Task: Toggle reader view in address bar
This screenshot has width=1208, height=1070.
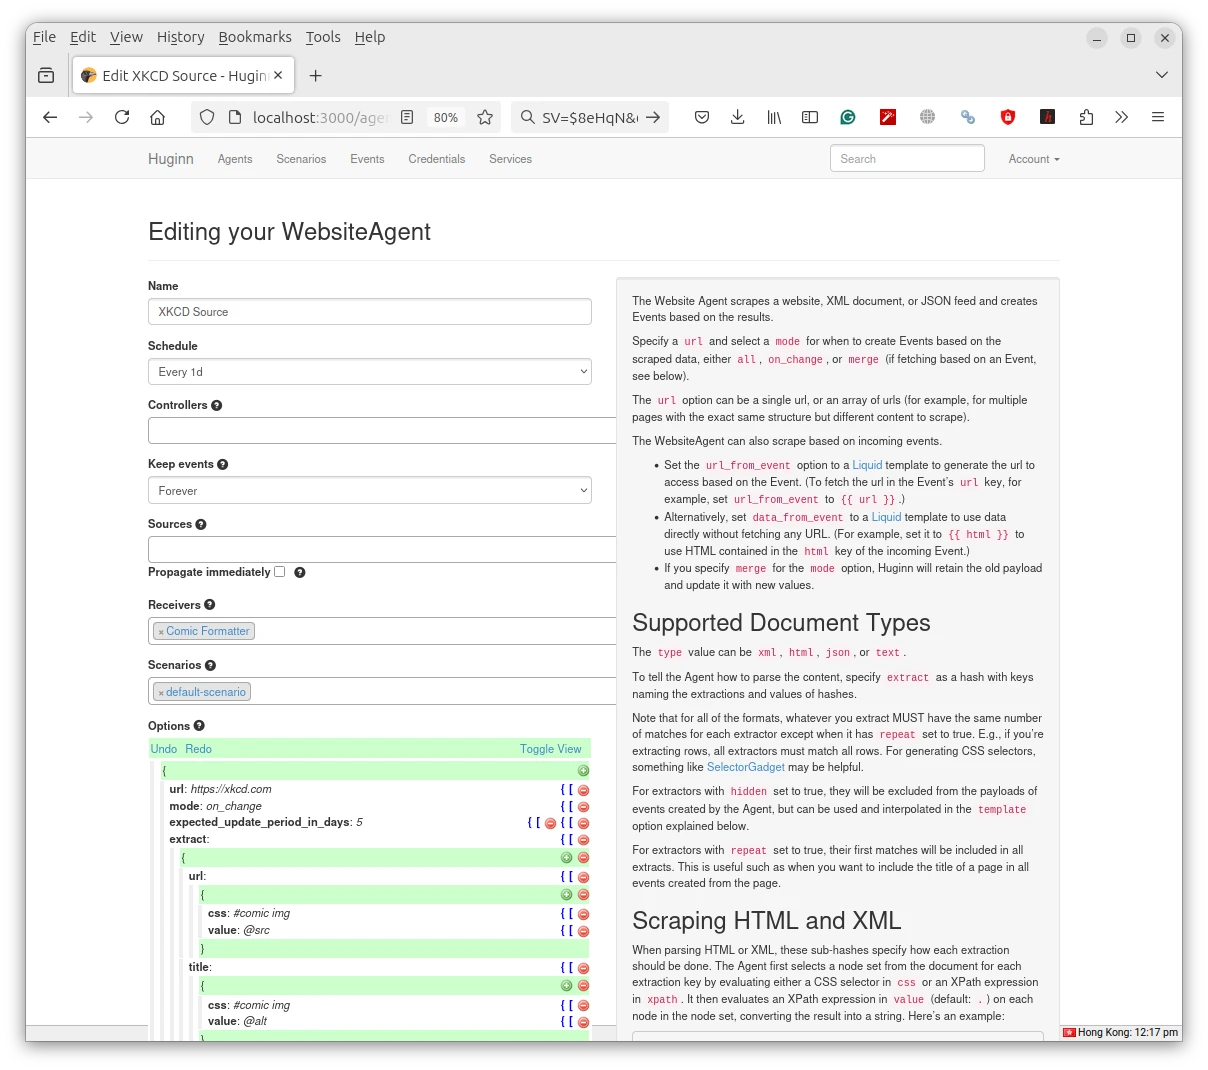Action: click(x=407, y=117)
